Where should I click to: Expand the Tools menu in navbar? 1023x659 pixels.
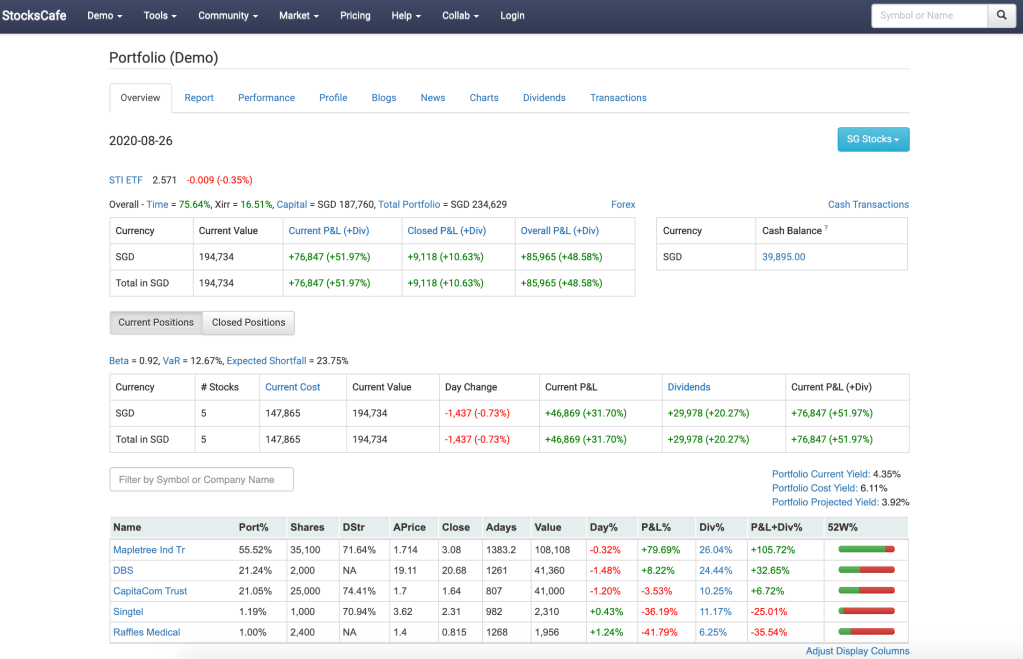(x=160, y=16)
